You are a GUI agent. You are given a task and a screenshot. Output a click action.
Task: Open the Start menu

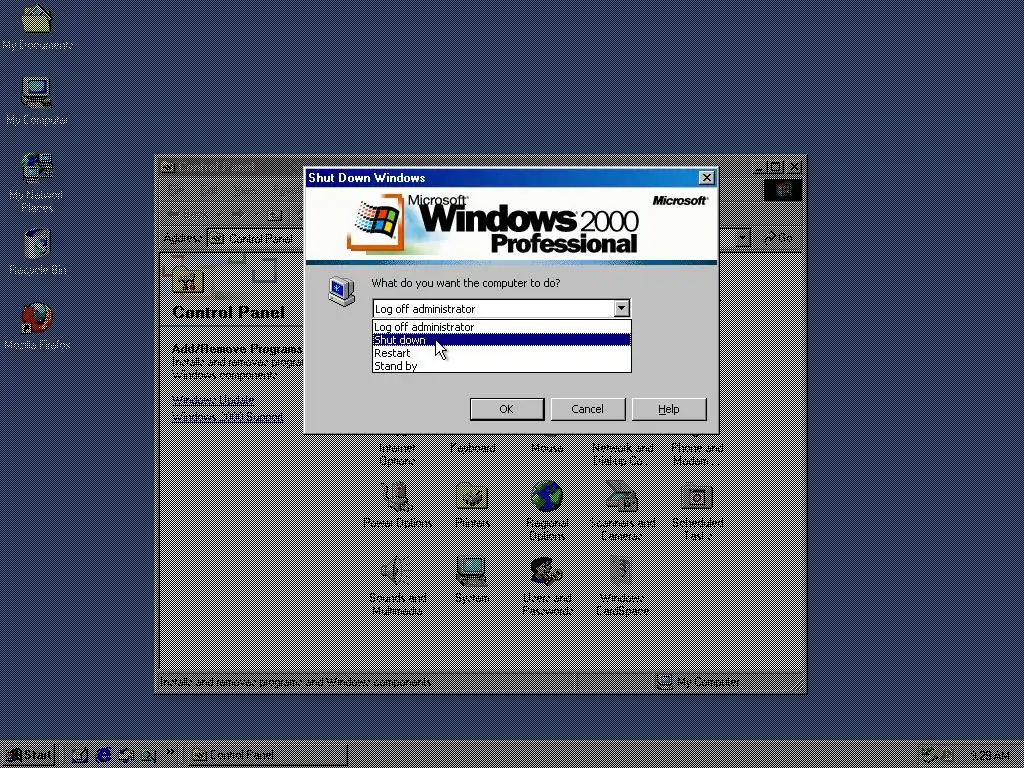[x=28, y=755]
